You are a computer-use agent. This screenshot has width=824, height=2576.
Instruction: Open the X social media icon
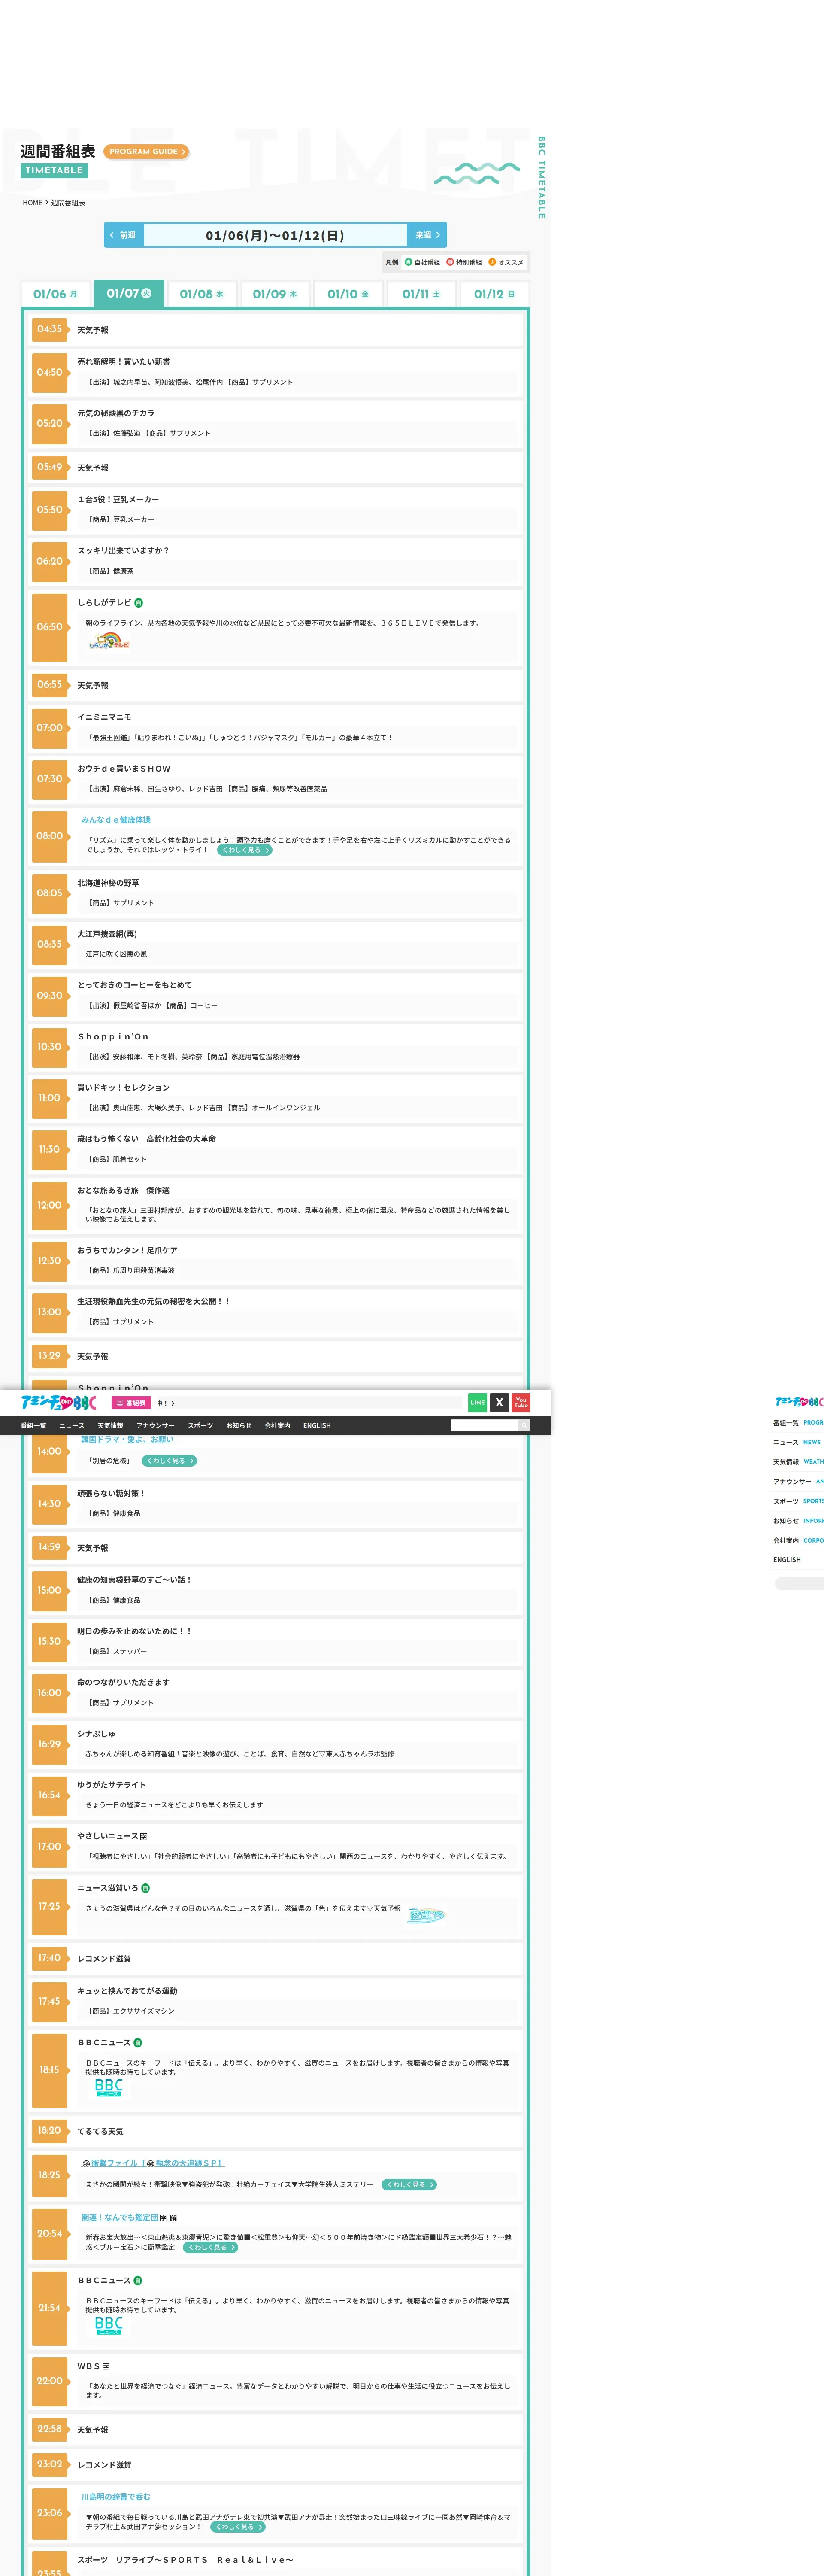499,1402
